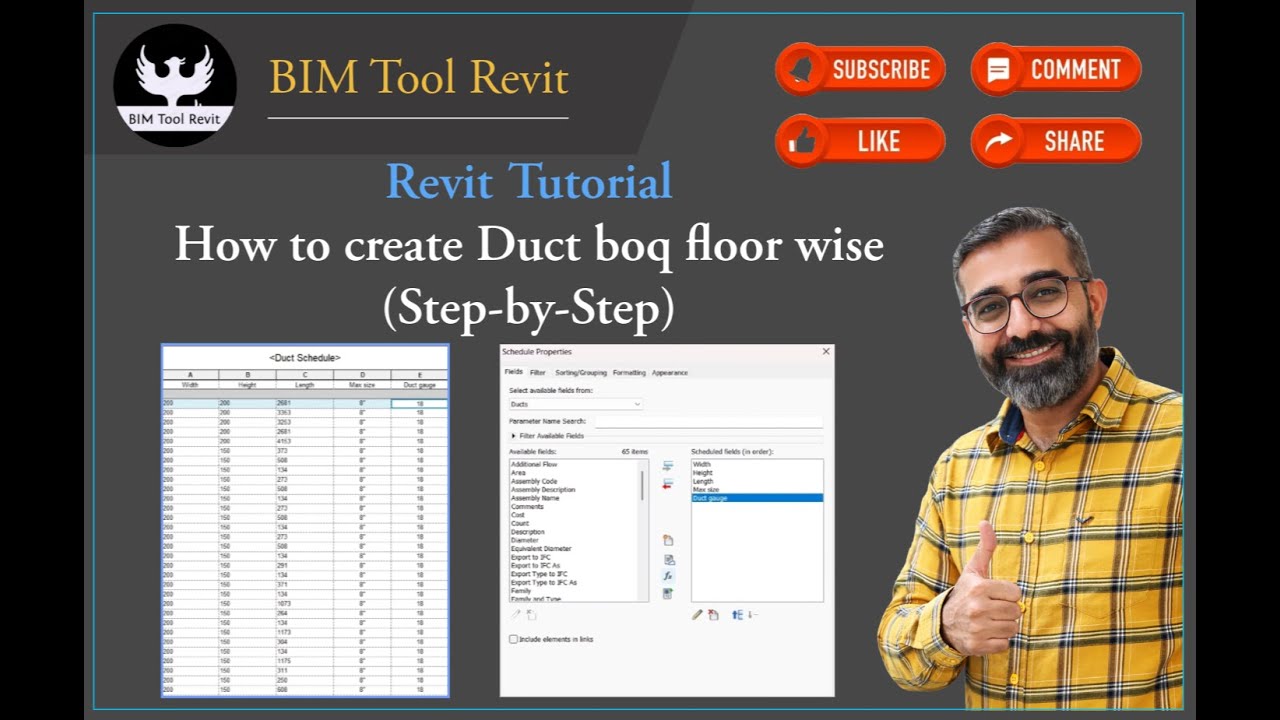Select Cost in Available fields
Image resolution: width=1280 pixels, height=720 pixels.
pos(517,515)
